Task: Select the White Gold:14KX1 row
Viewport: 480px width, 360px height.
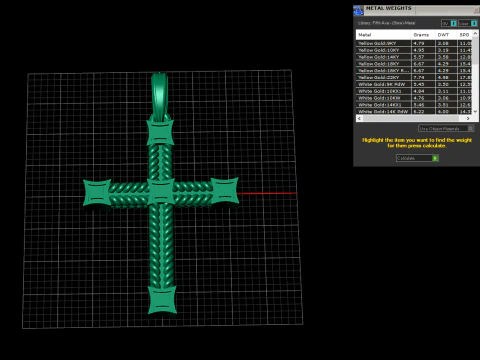Action: point(414,105)
